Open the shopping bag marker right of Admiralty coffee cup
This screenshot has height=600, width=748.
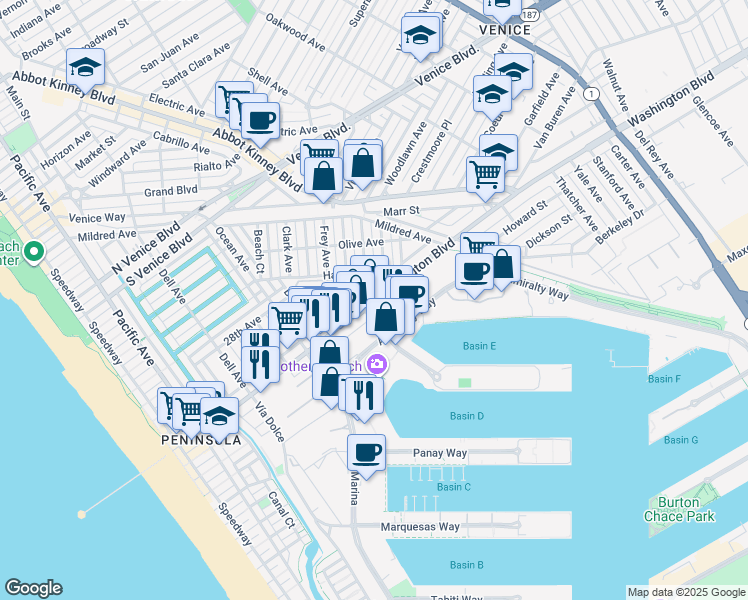(503, 265)
